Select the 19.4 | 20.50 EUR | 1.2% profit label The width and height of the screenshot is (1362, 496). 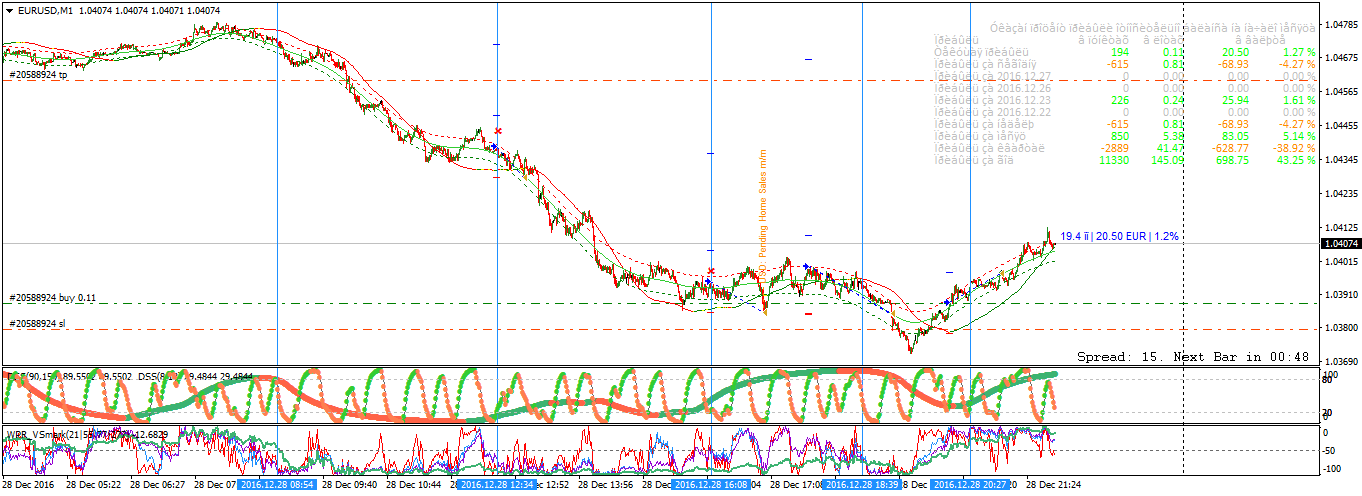pyautogui.click(x=1120, y=236)
